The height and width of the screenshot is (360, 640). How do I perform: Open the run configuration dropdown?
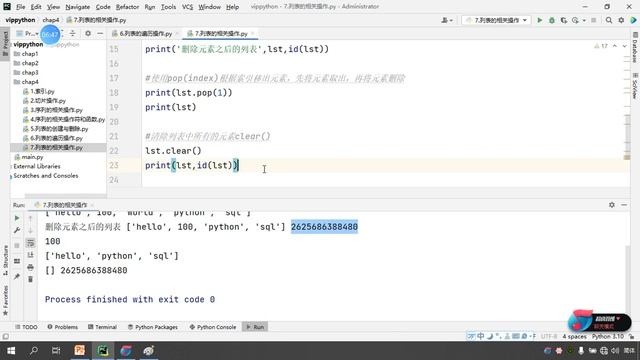pos(497,20)
